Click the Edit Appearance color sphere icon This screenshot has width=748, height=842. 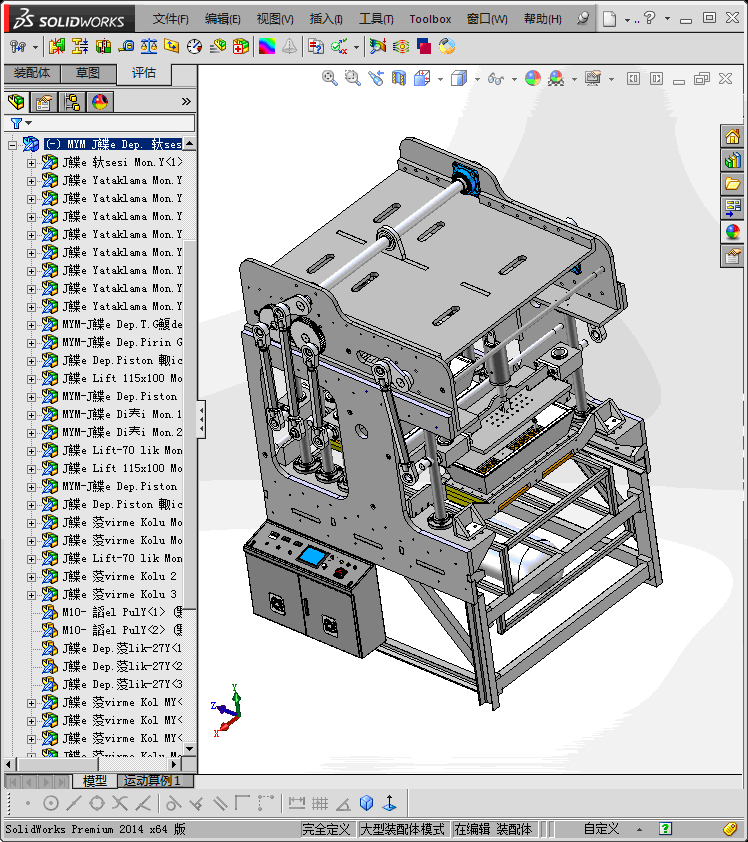(533, 78)
